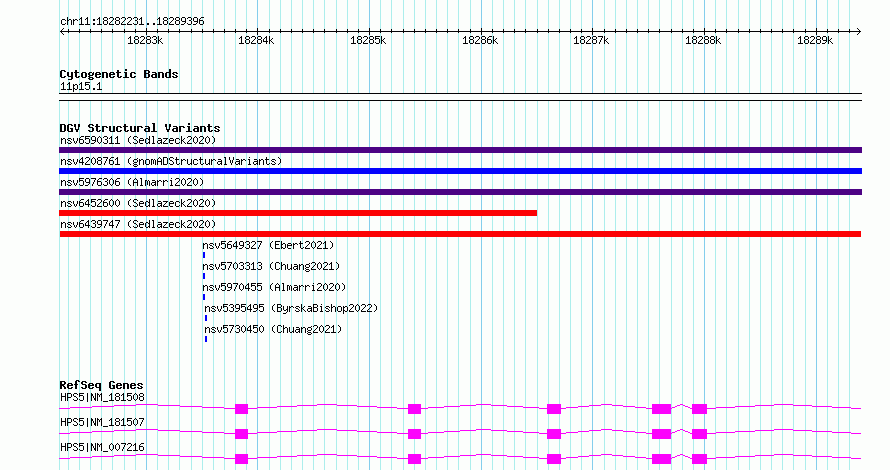Open the nsv5970455 (Almarri2020) label
This screenshot has height=470, width=890.
274,287
